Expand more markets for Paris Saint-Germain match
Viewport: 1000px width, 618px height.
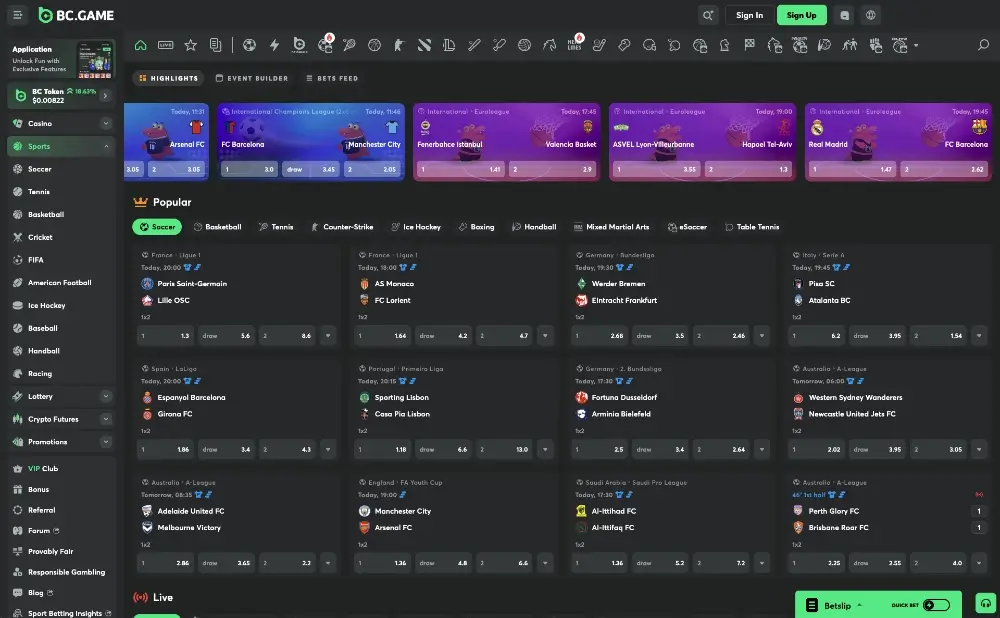327,337
